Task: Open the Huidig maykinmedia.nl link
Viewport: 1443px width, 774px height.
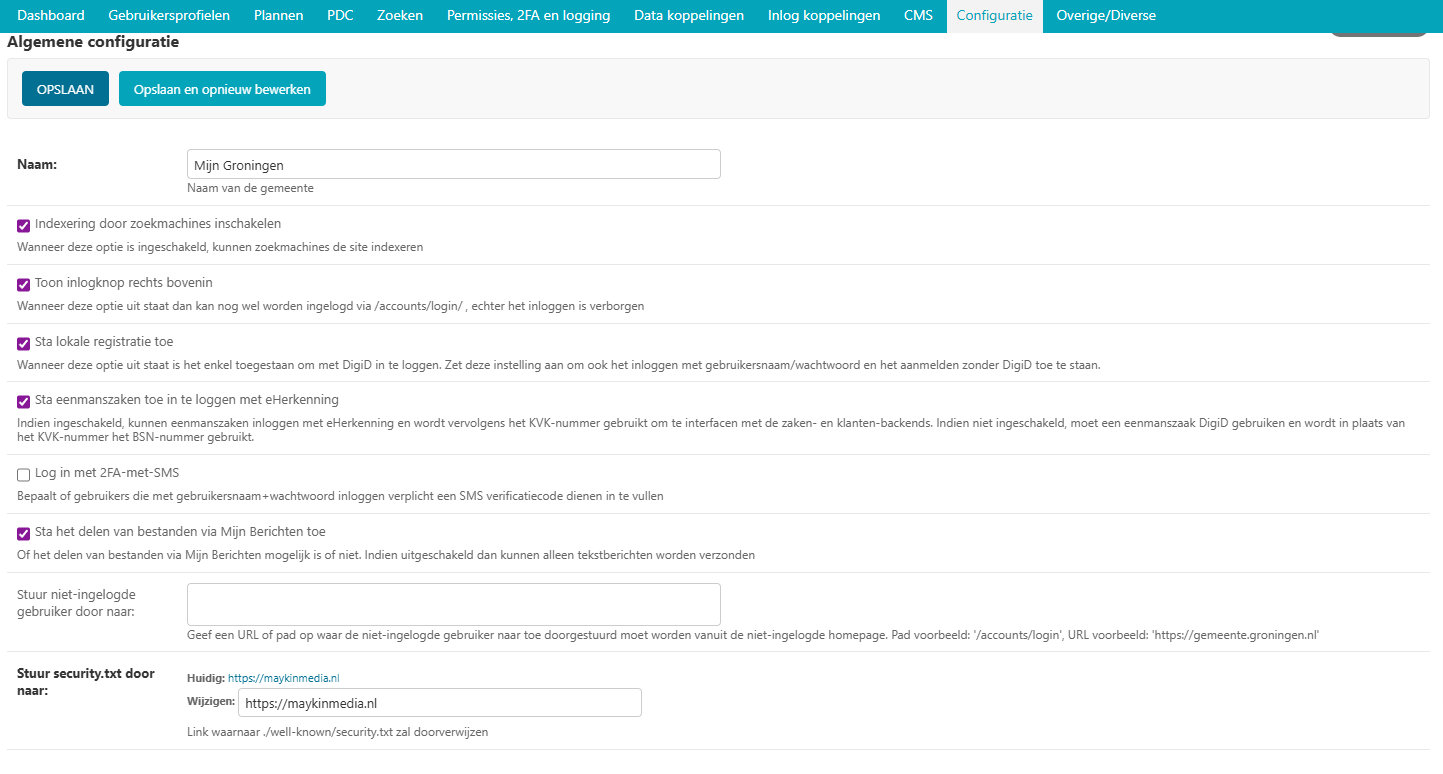Action: click(x=284, y=678)
